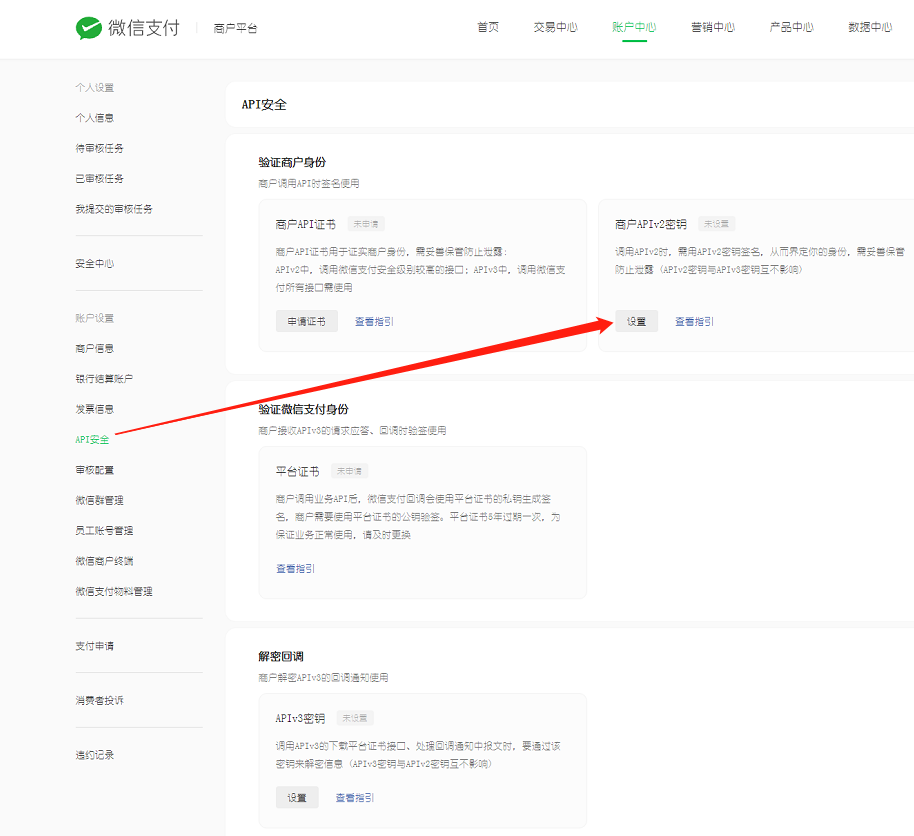Open 微信群管理 in the sidebar
This screenshot has width=914, height=836.
tap(99, 500)
